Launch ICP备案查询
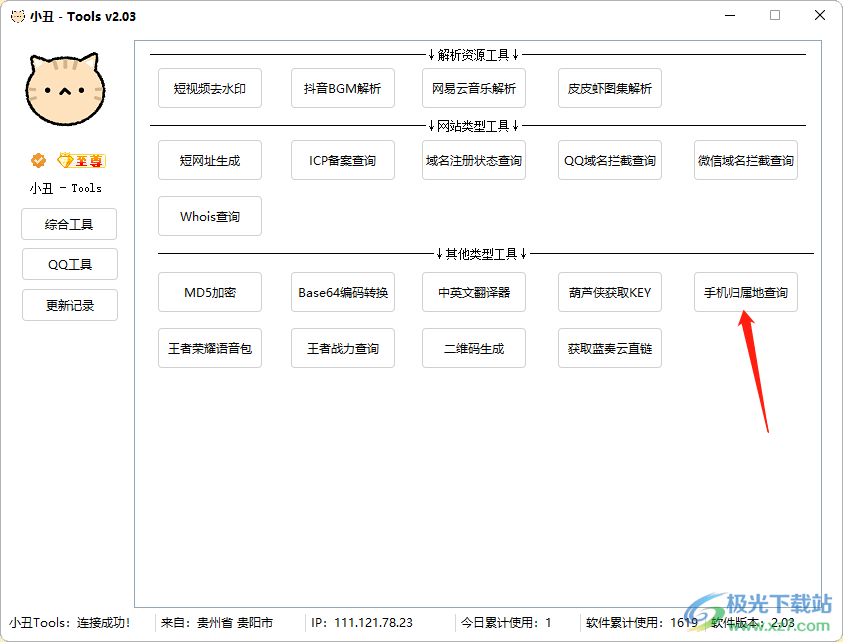This screenshot has width=843, height=642. click(342, 160)
